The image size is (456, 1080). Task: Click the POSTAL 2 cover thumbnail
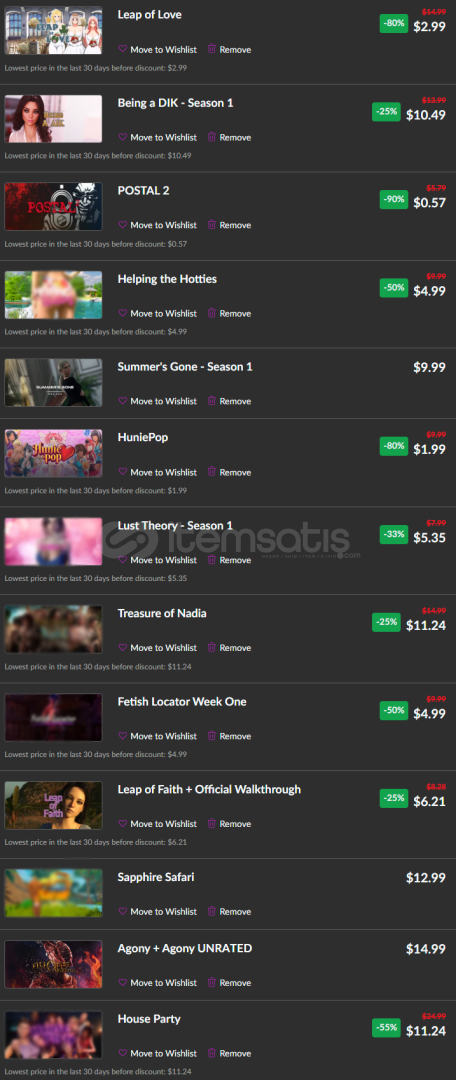[53, 206]
